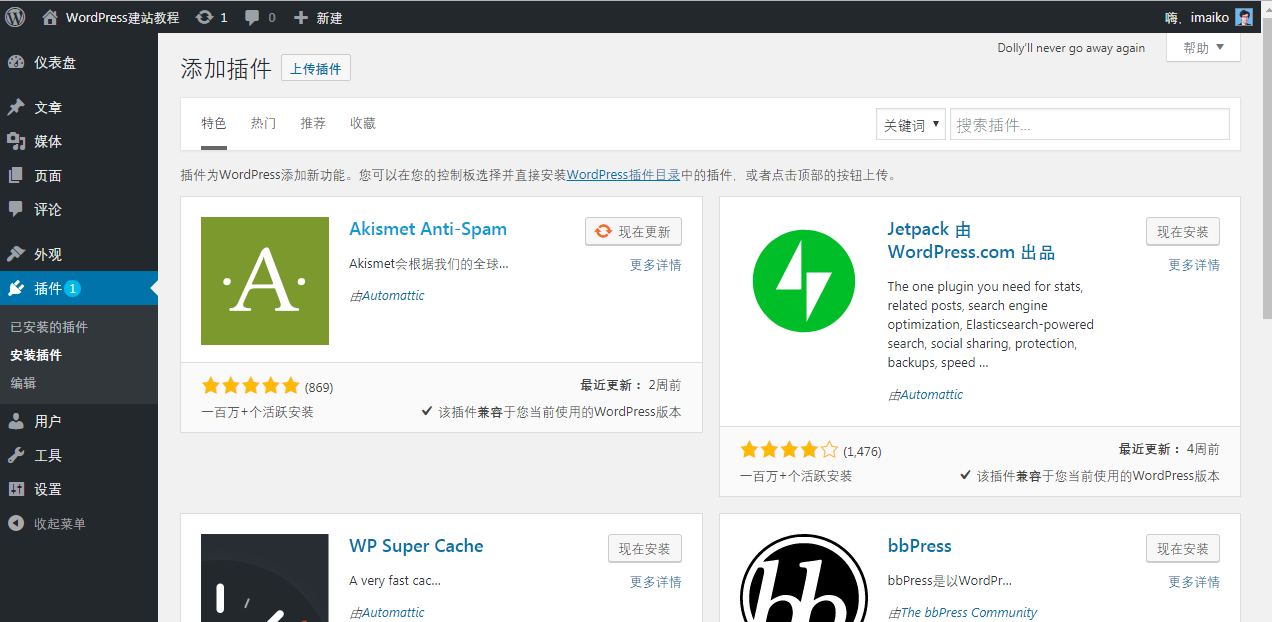
Task: Open the WordPress logo menu
Action: pos(15,17)
